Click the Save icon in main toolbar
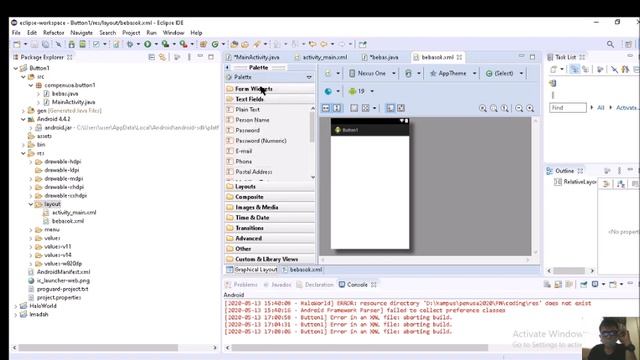 click(34, 44)
